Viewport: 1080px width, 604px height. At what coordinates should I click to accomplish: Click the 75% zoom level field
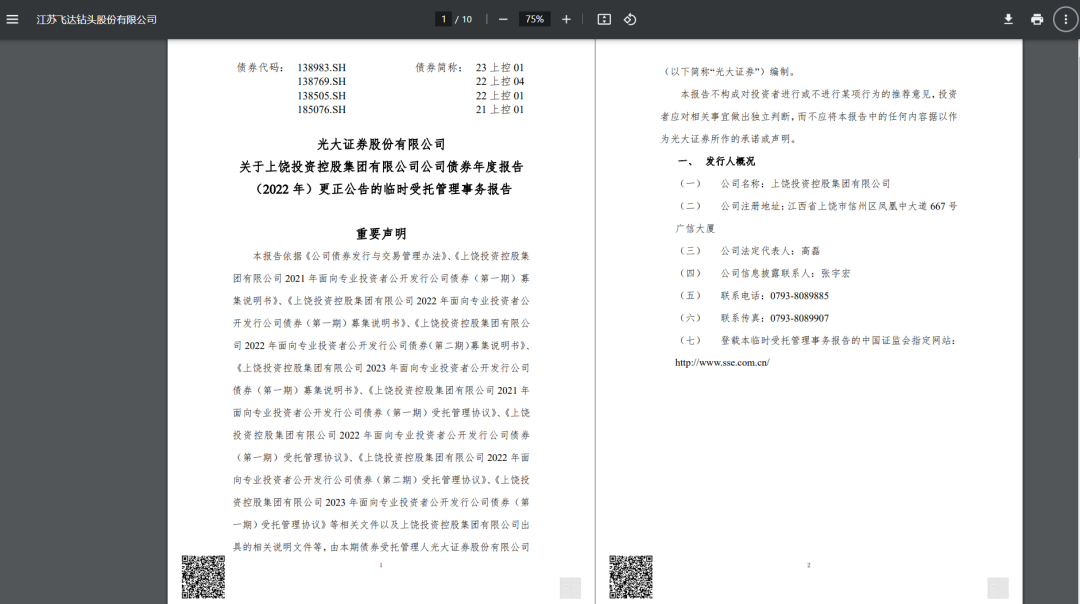534,19
